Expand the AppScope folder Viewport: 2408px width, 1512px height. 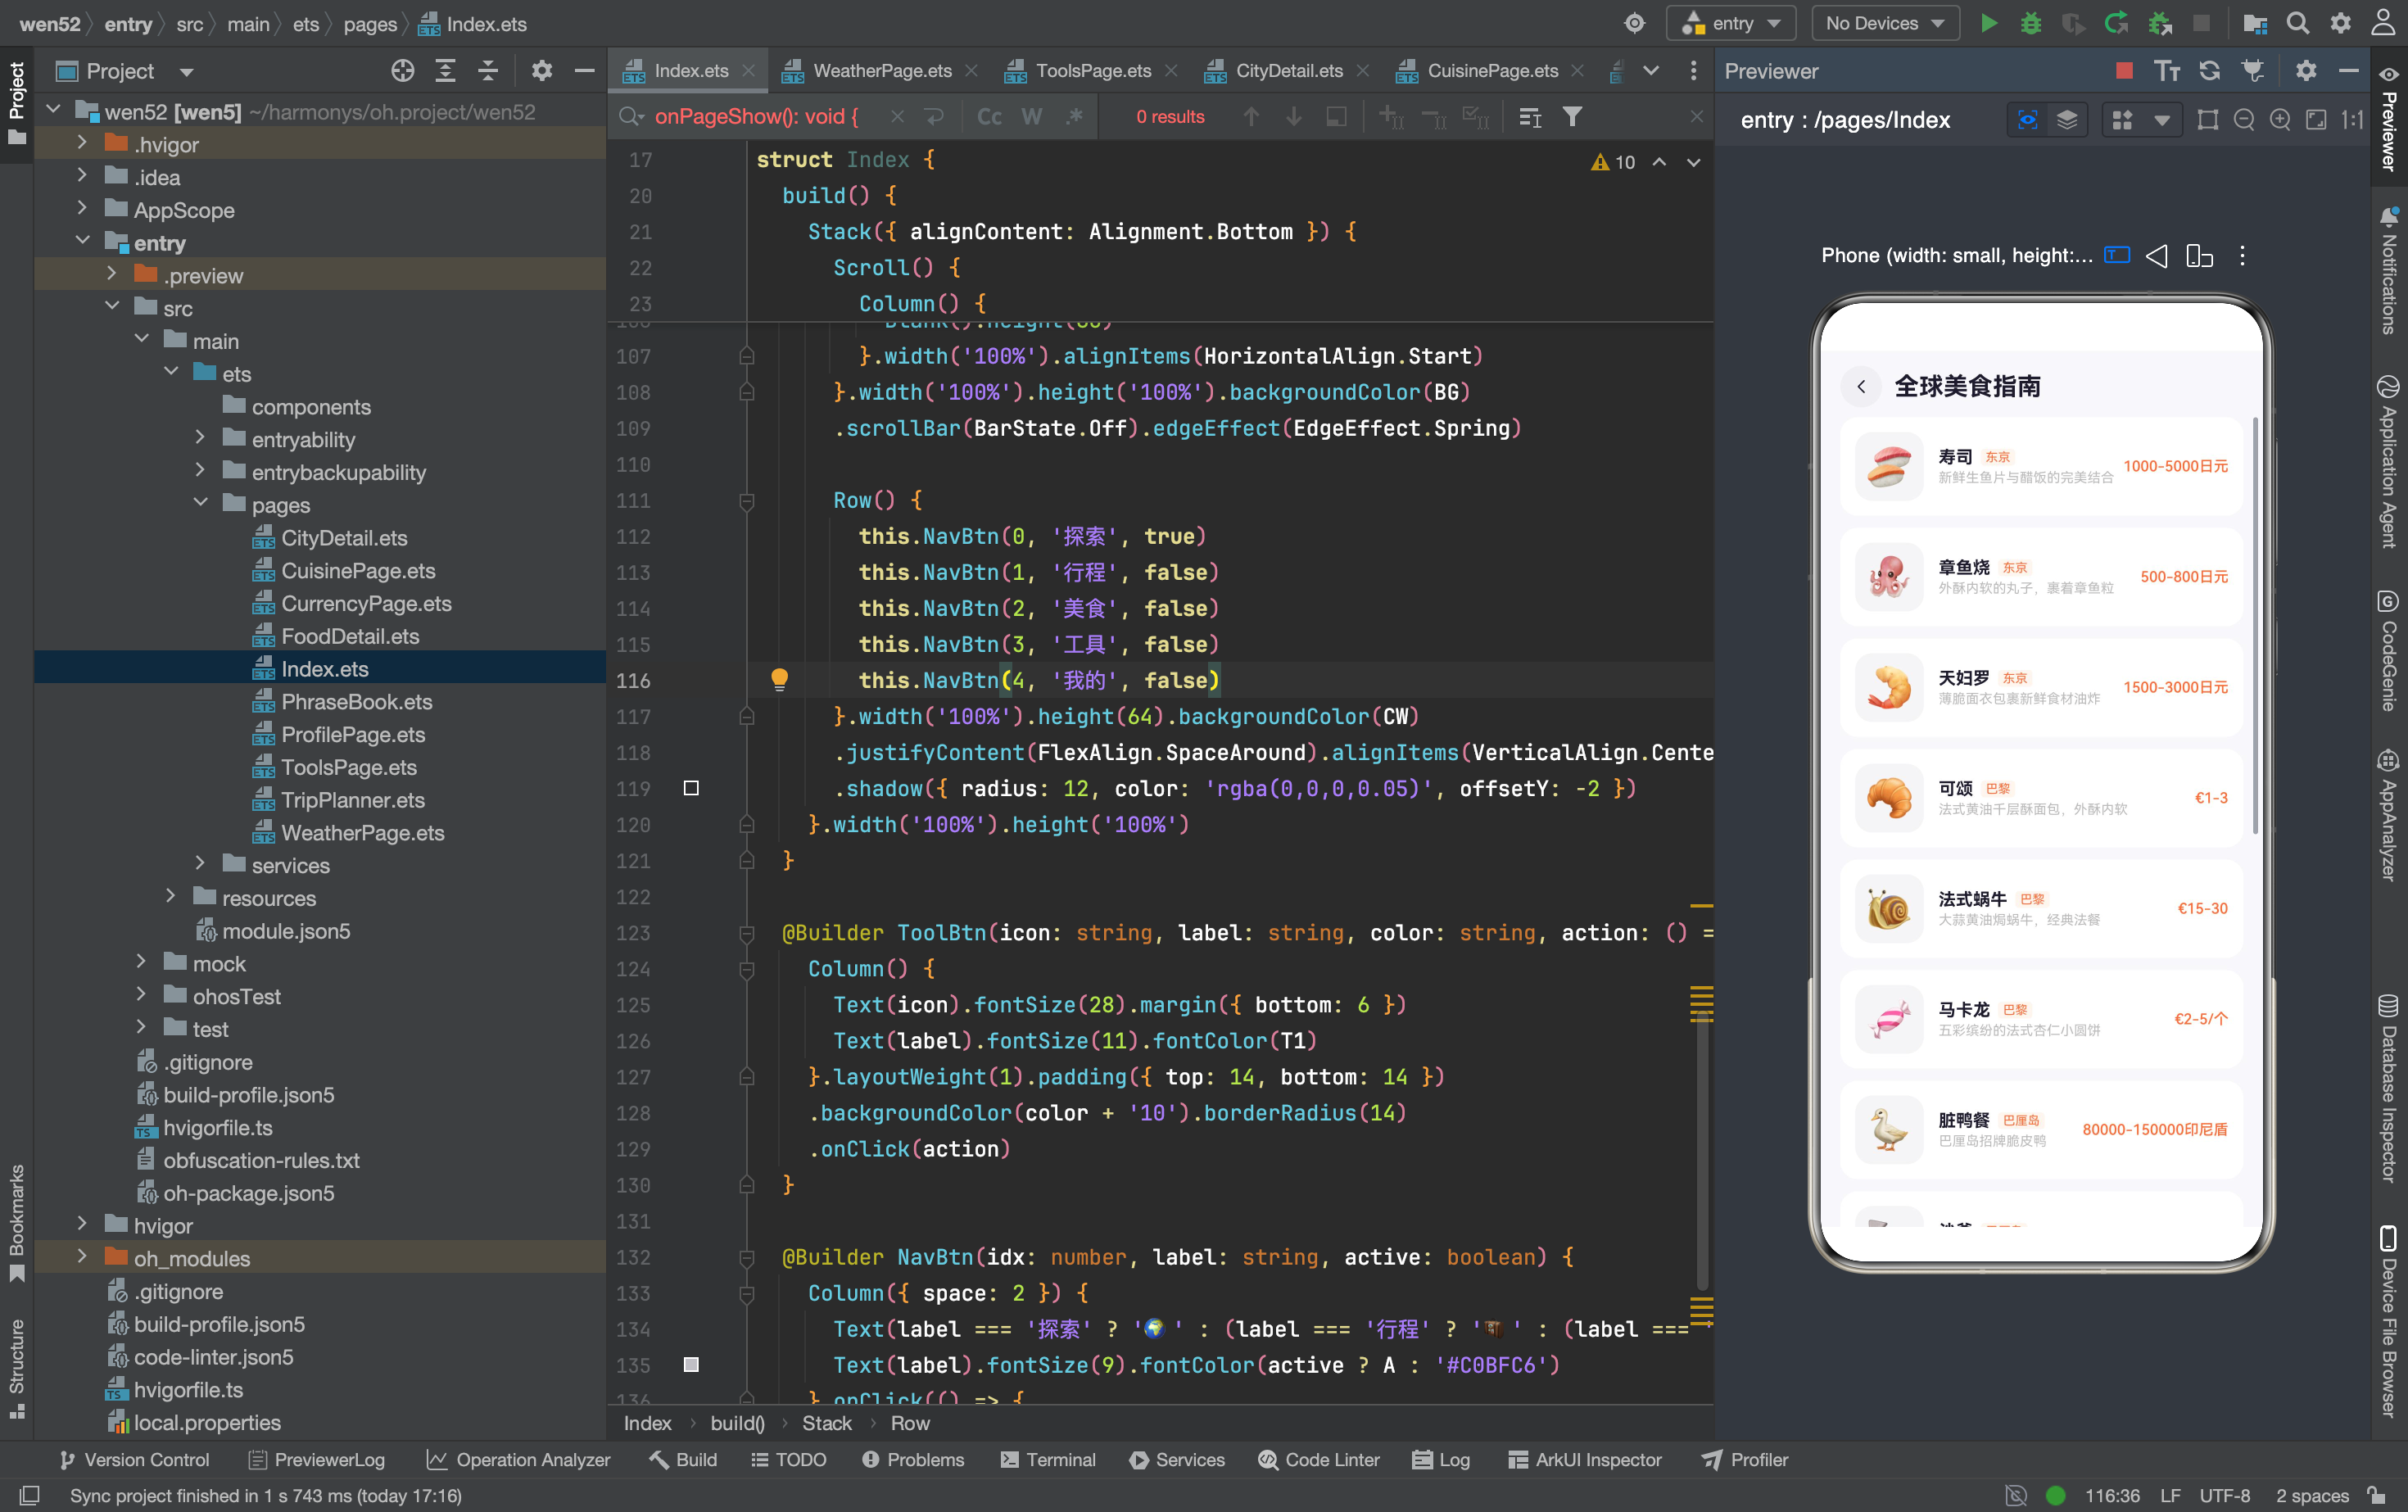(x=82, y=209)
